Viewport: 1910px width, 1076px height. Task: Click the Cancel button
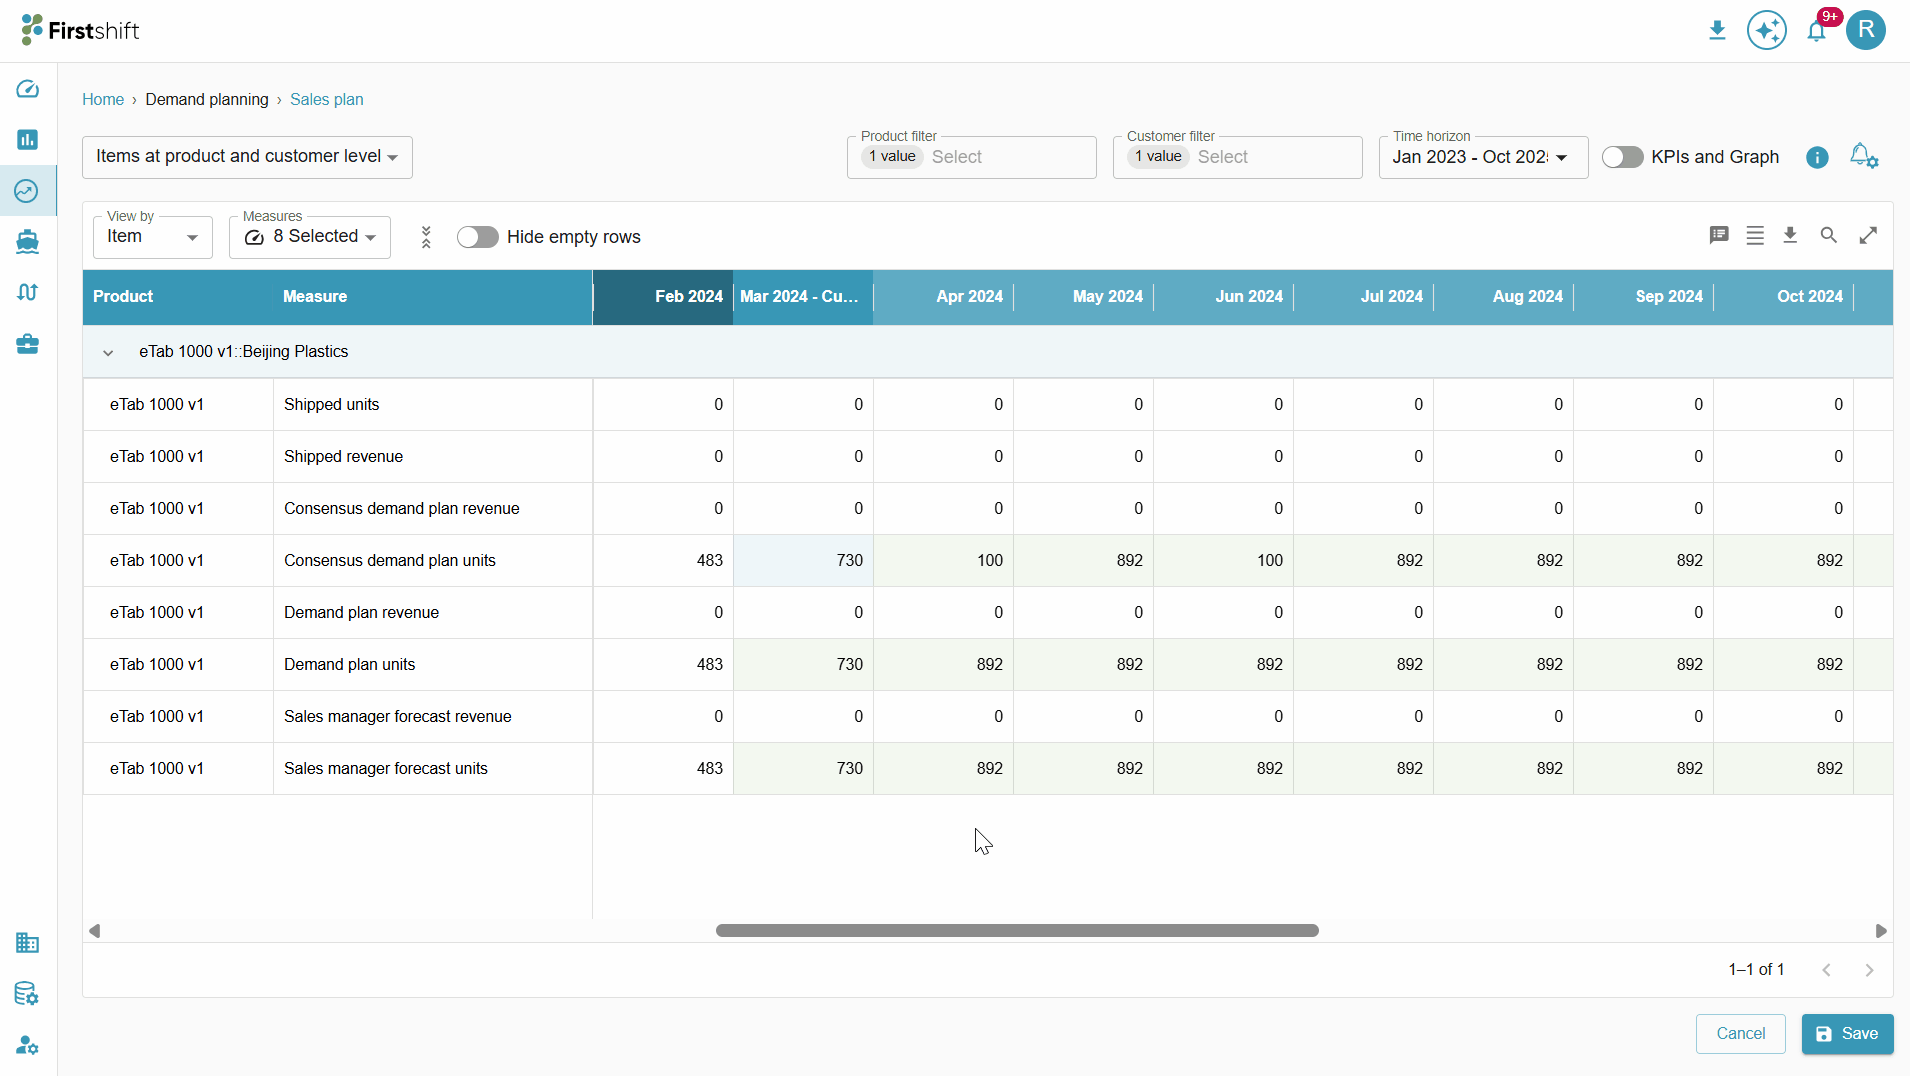point(1740,1034)
